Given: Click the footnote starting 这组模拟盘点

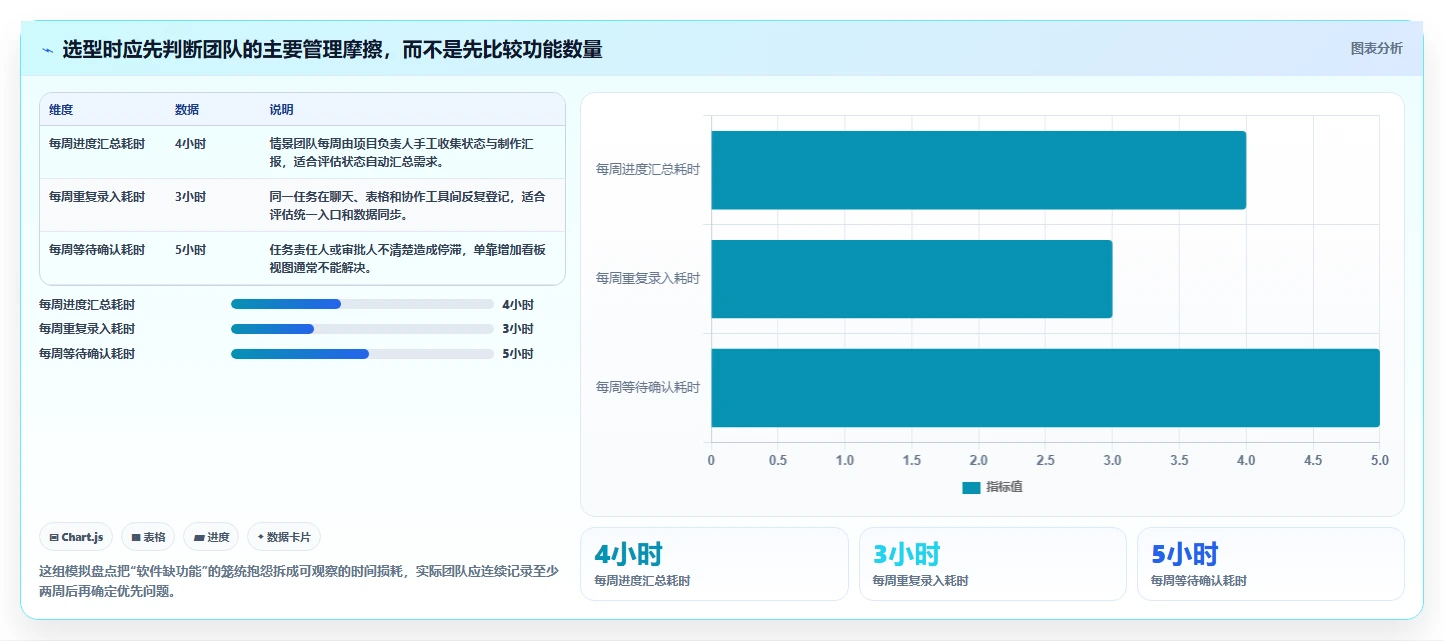Looking at the screenshot, I should click(x=298, y=581).
